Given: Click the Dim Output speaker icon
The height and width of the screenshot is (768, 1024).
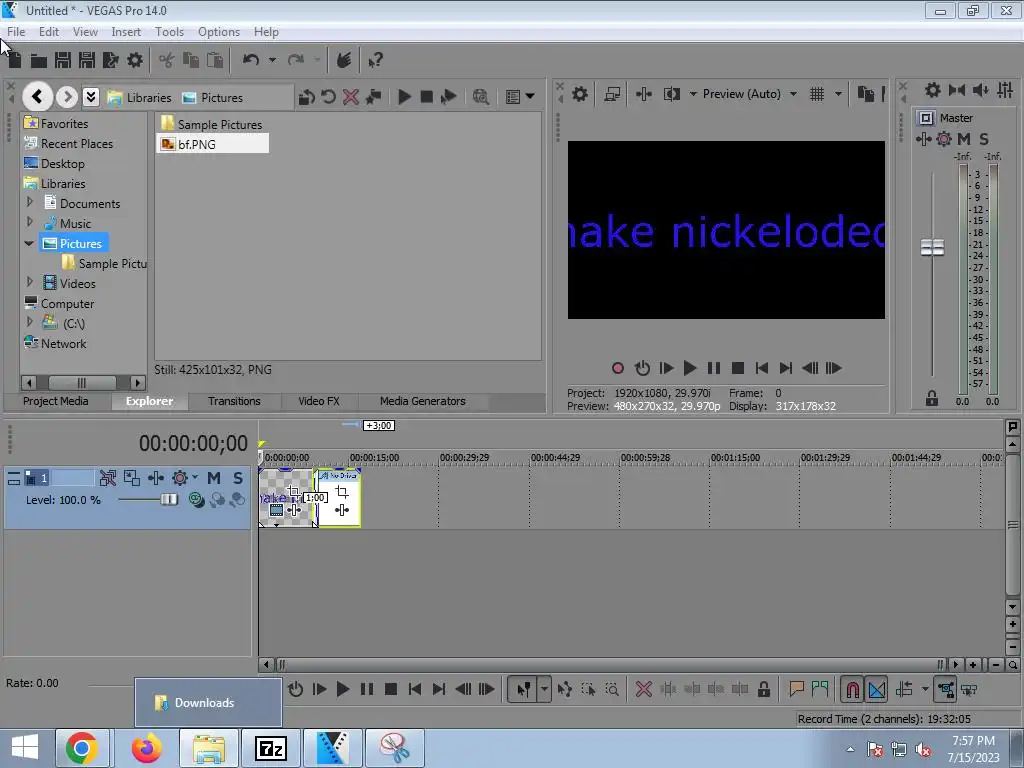Looking at the screenshot, I should tap(980, 90).
